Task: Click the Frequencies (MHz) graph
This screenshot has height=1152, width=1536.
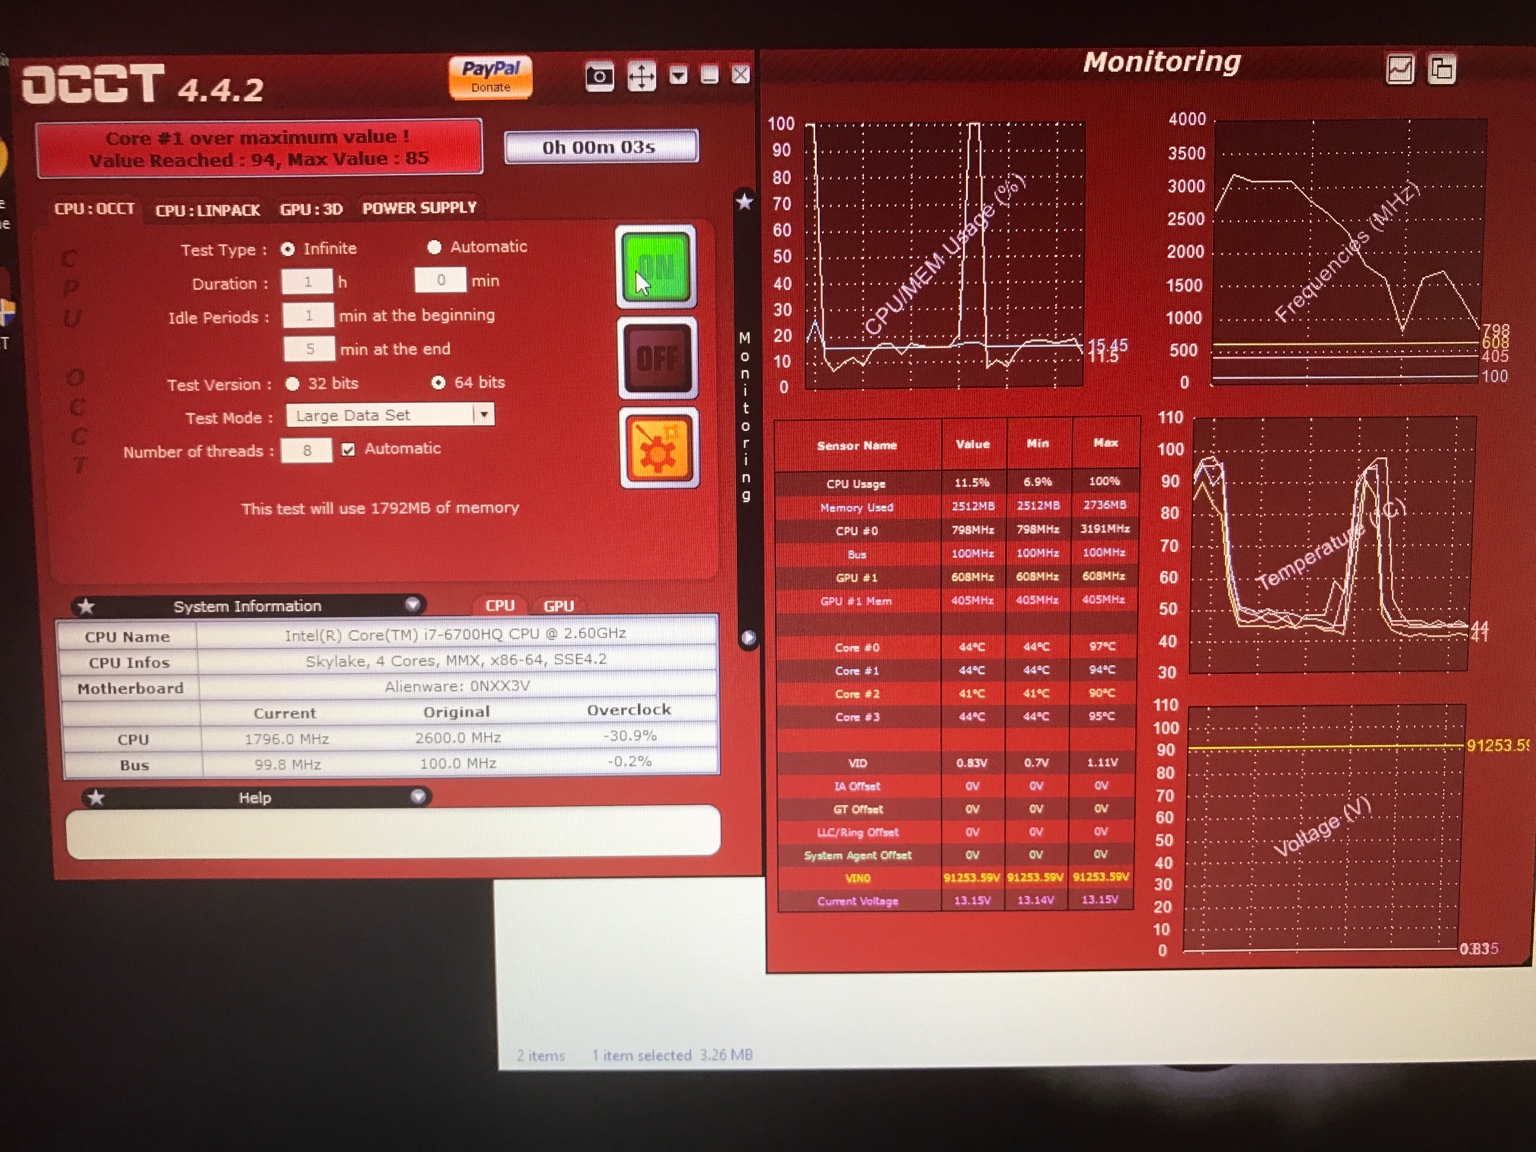Action: pos(1347,251)
